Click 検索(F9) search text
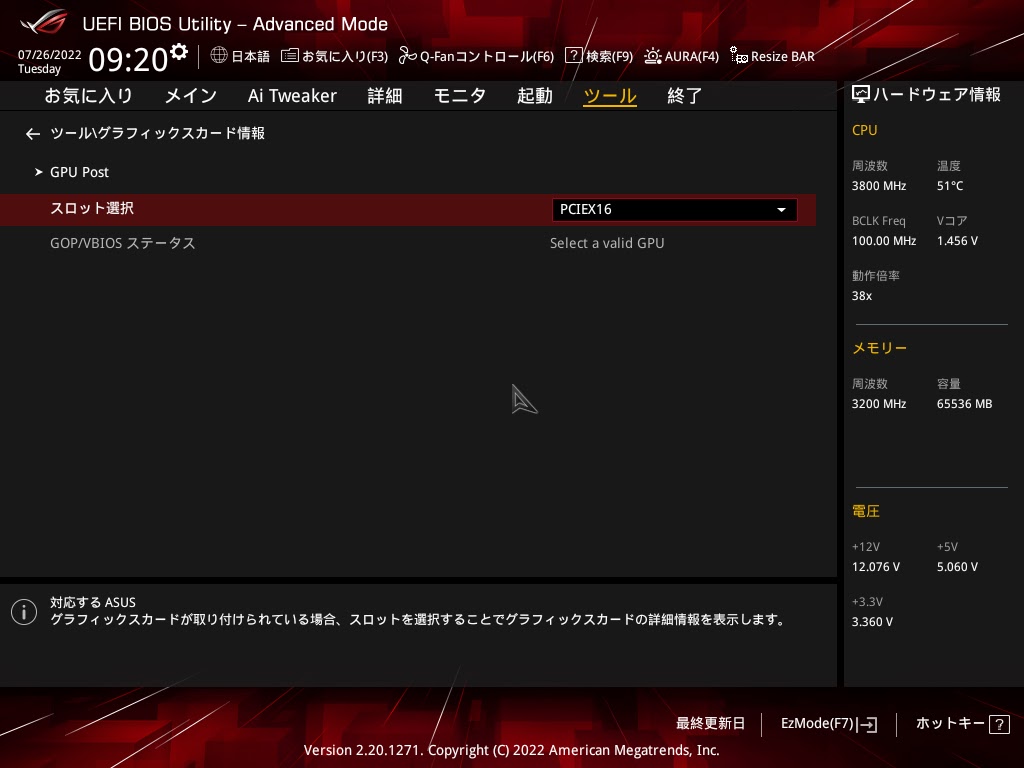This screenshot has height=768, width=1024. [x=609, y=56]
